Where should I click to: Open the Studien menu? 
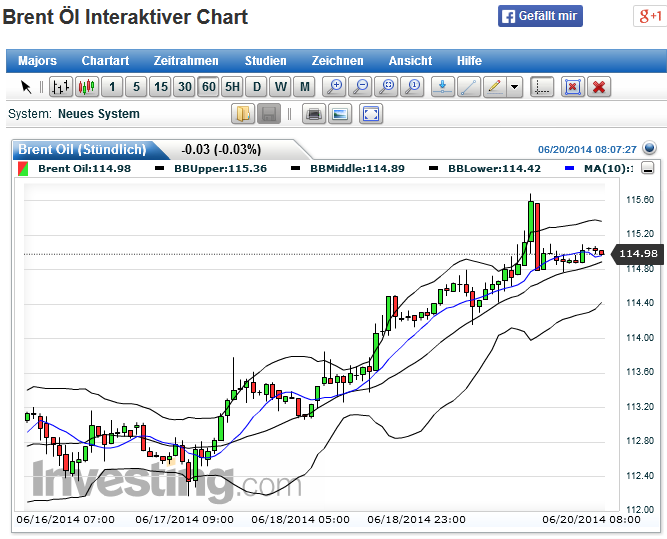click(265, 61)
